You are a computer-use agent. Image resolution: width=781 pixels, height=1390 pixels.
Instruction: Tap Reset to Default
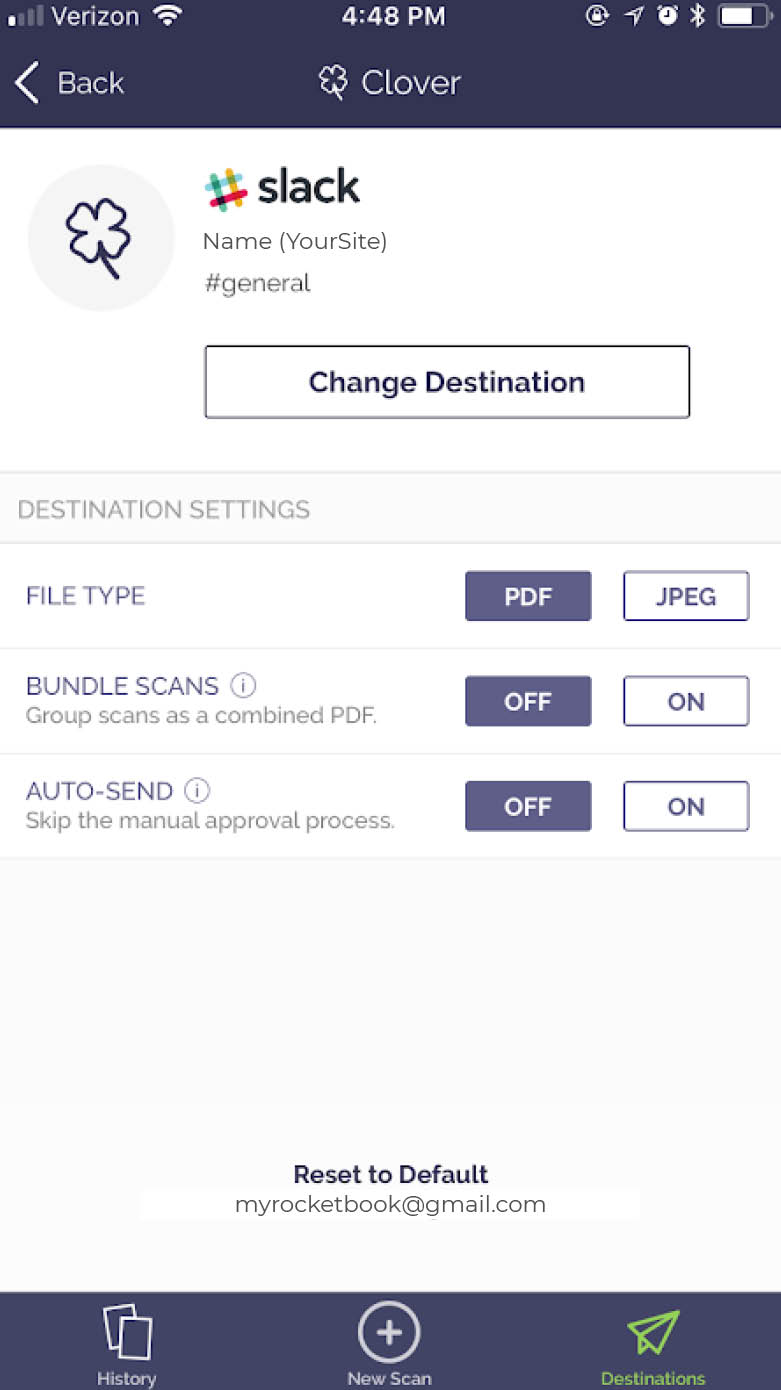(390, 1174)
